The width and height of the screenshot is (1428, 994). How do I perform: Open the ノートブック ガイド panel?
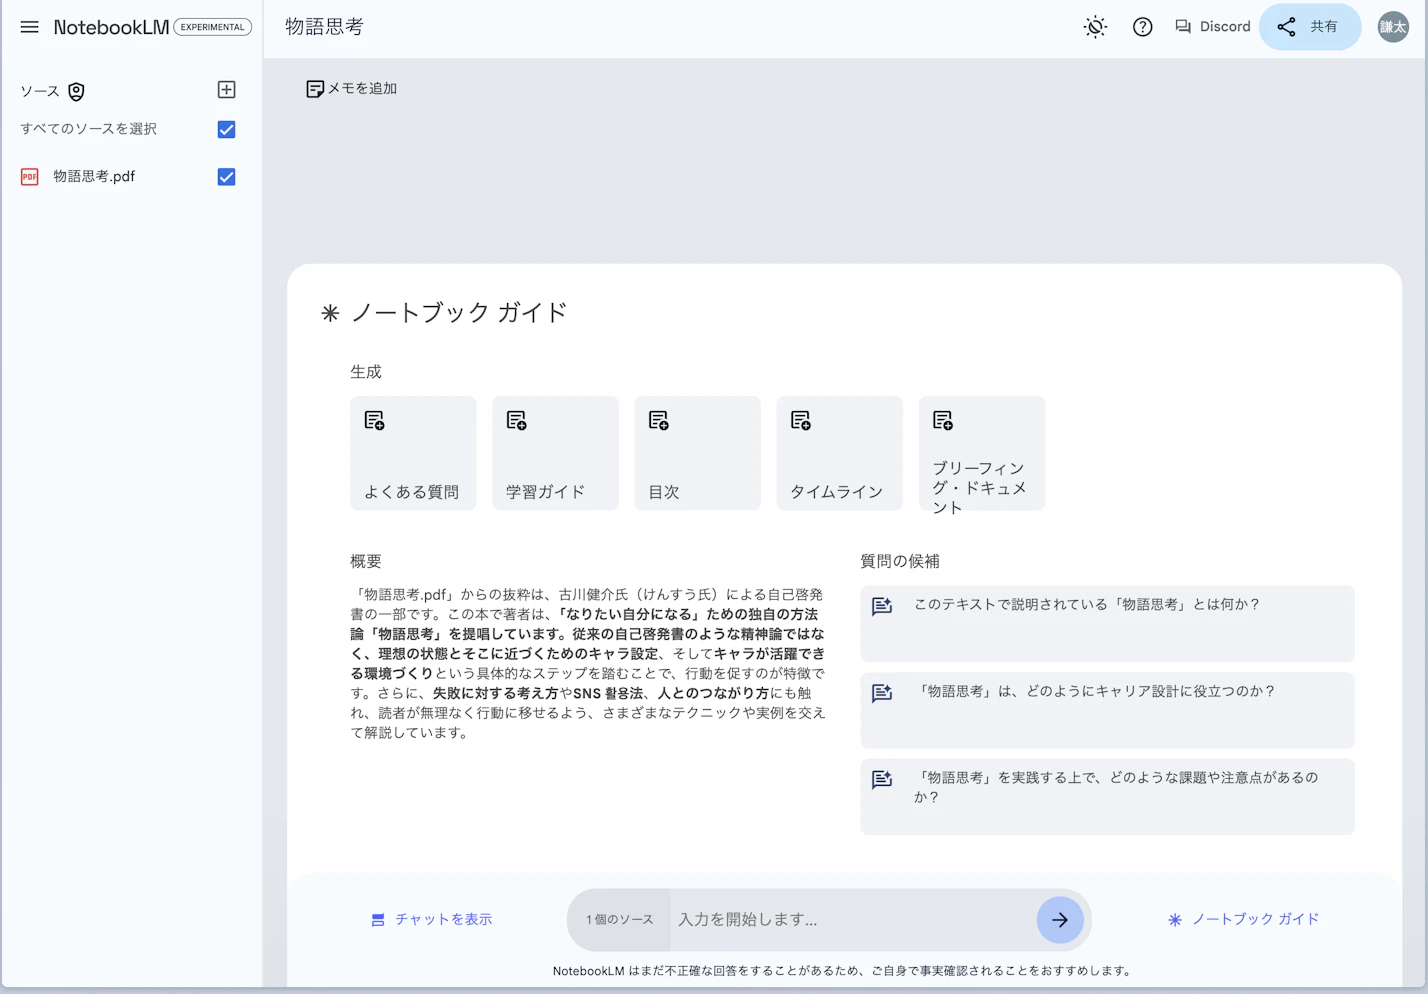pos(1243,919)
